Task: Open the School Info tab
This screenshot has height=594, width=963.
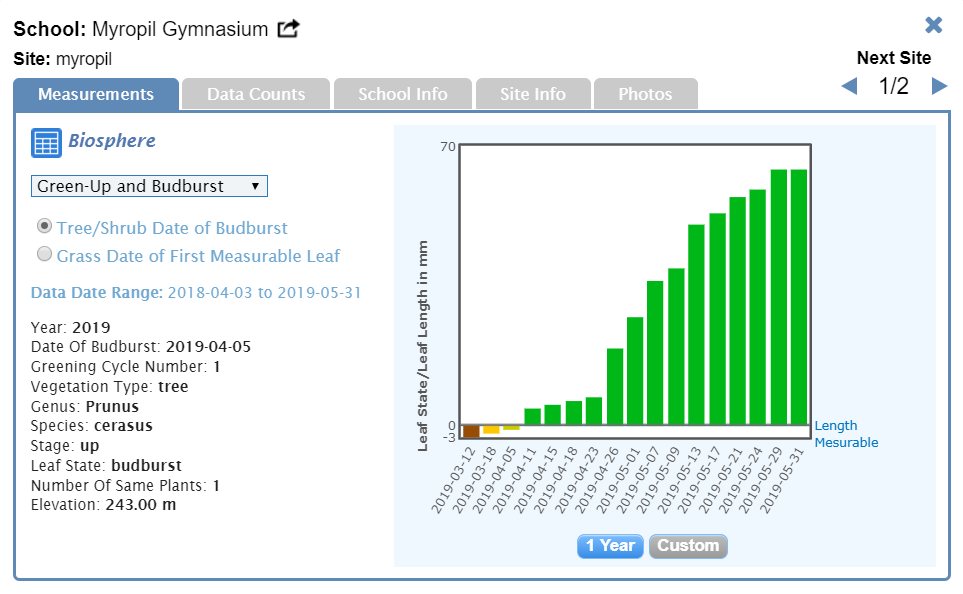Action: pos(402,94)
